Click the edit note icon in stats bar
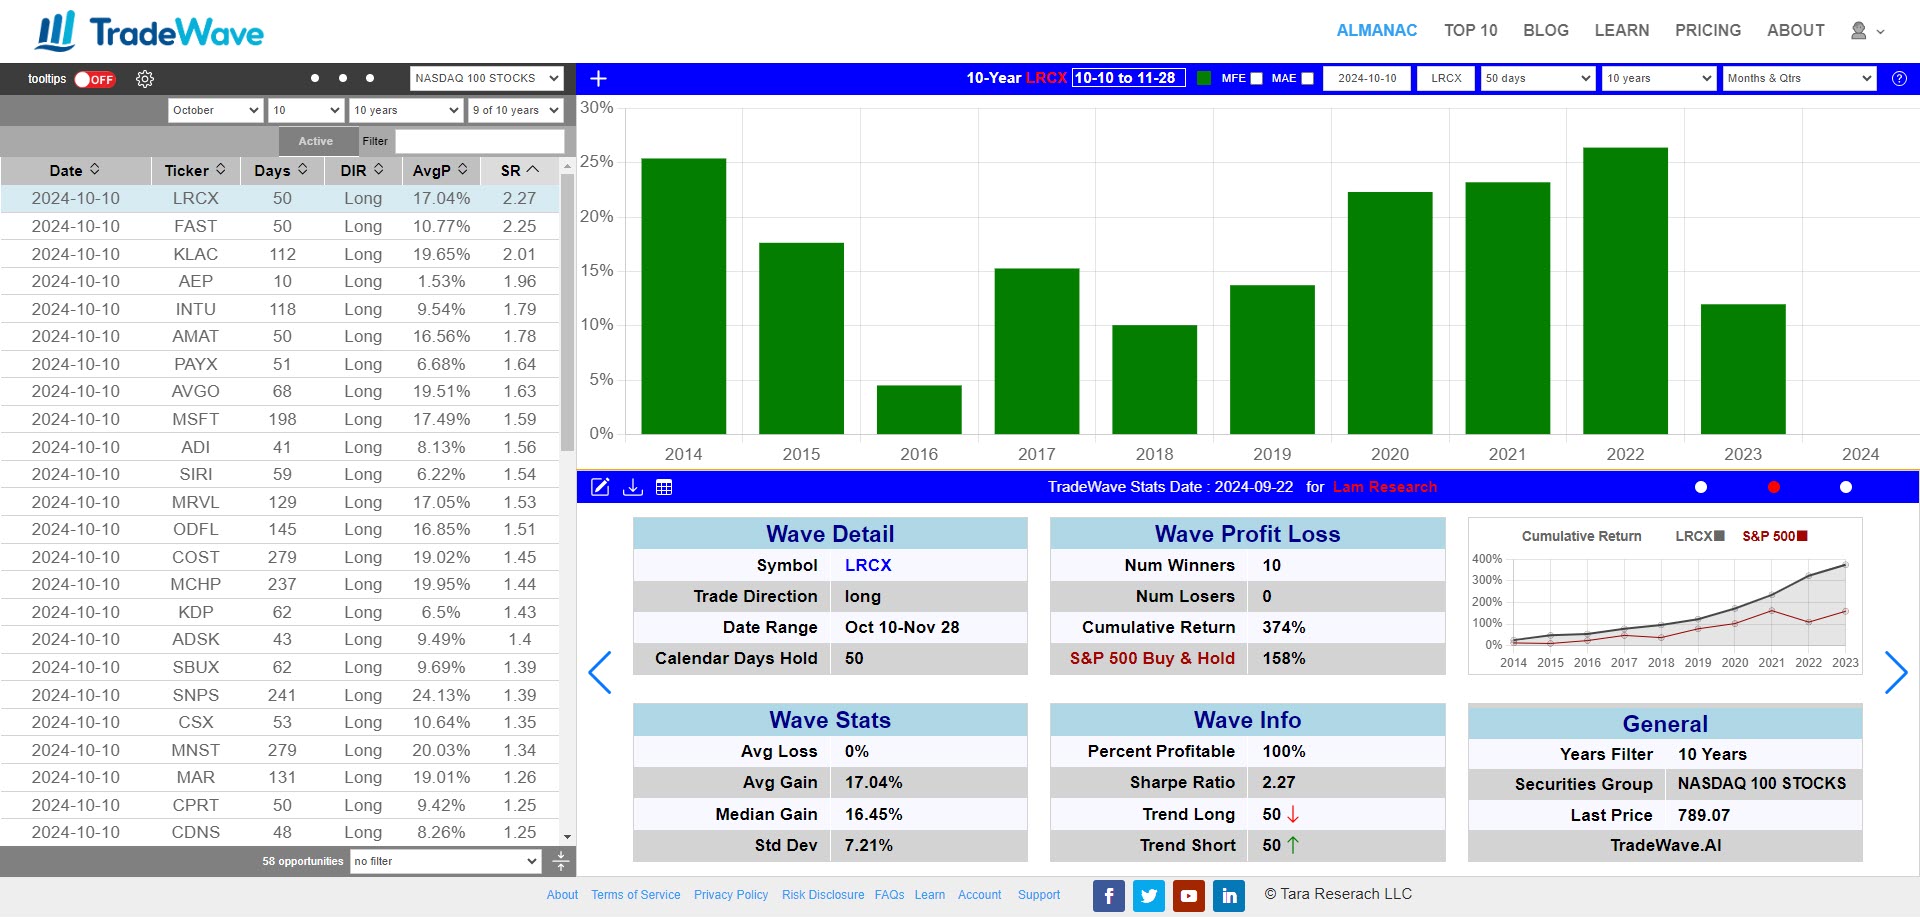Image resolution: width=1920 pixels, height=918 pixels. (600, 487)
